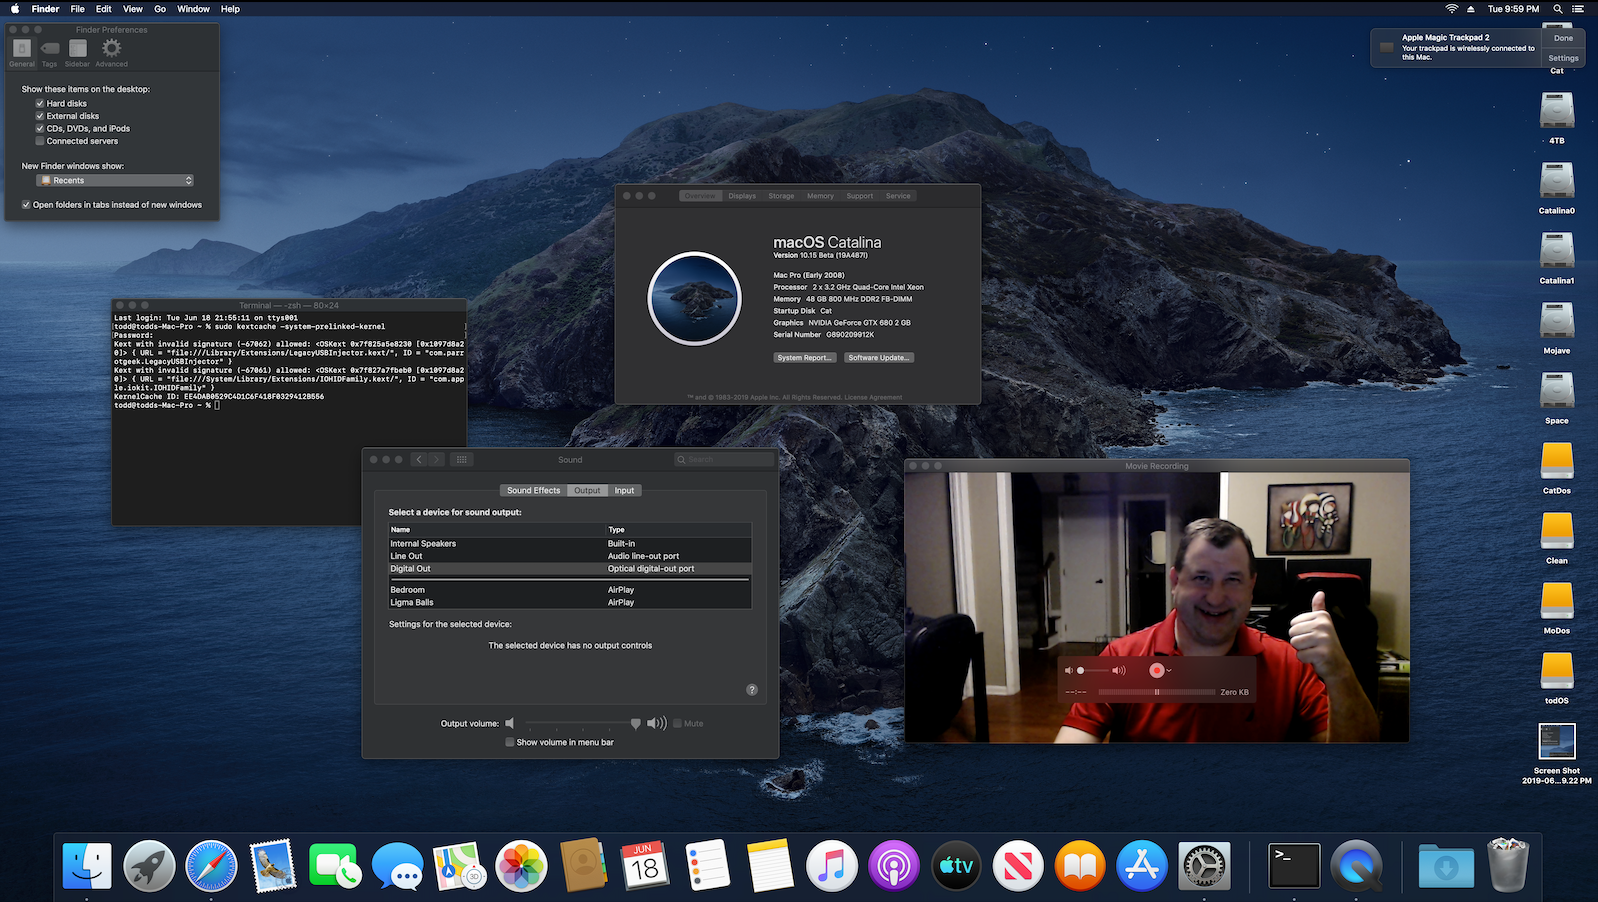Click the red record button in Movie Recording
Image resolution: width=1598 pixels, height=902 pixels.
1156,670
